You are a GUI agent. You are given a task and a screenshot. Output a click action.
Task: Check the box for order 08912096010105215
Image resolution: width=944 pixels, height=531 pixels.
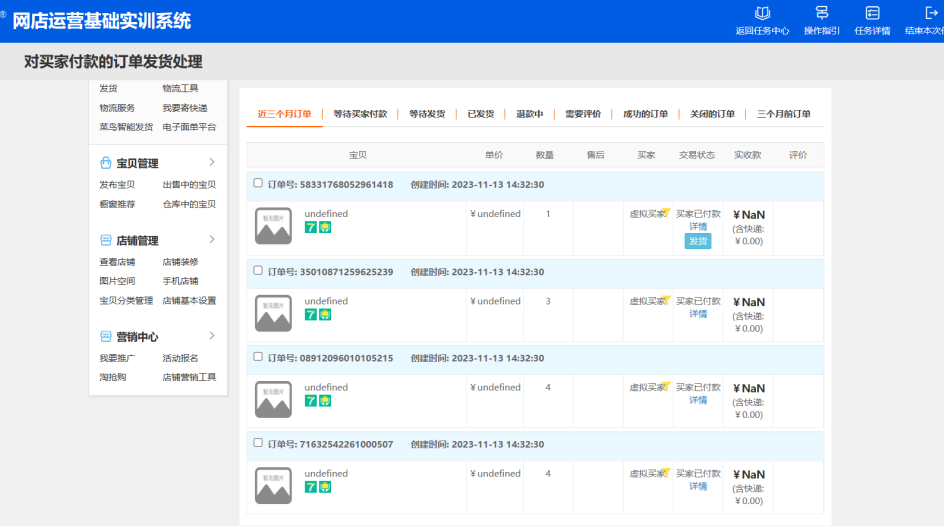point(258,356)
